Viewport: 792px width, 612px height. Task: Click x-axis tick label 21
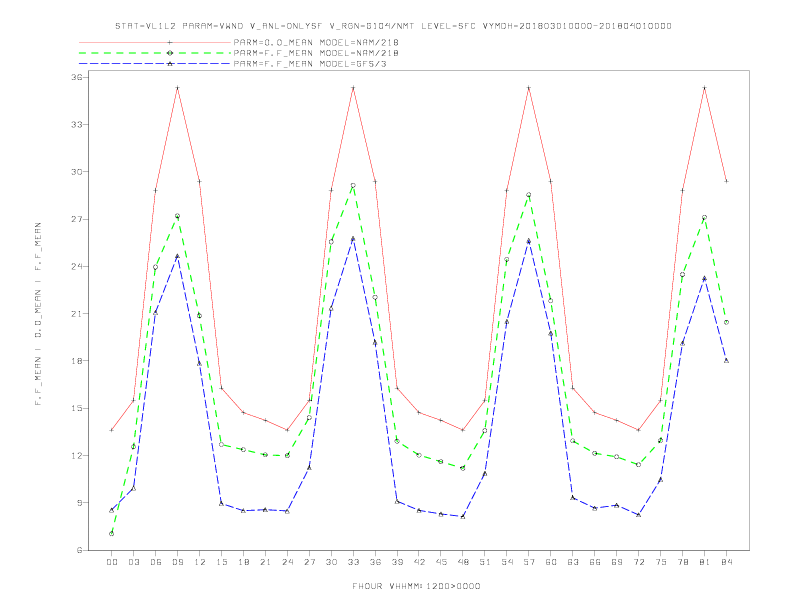[265, 562]
